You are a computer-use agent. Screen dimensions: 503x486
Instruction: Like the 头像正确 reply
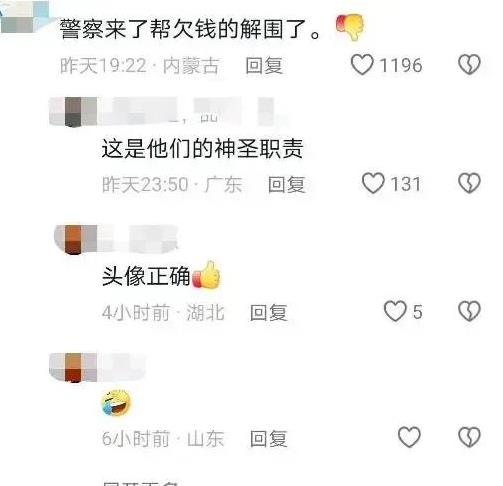pyautogui.click(x=395, y=311)
